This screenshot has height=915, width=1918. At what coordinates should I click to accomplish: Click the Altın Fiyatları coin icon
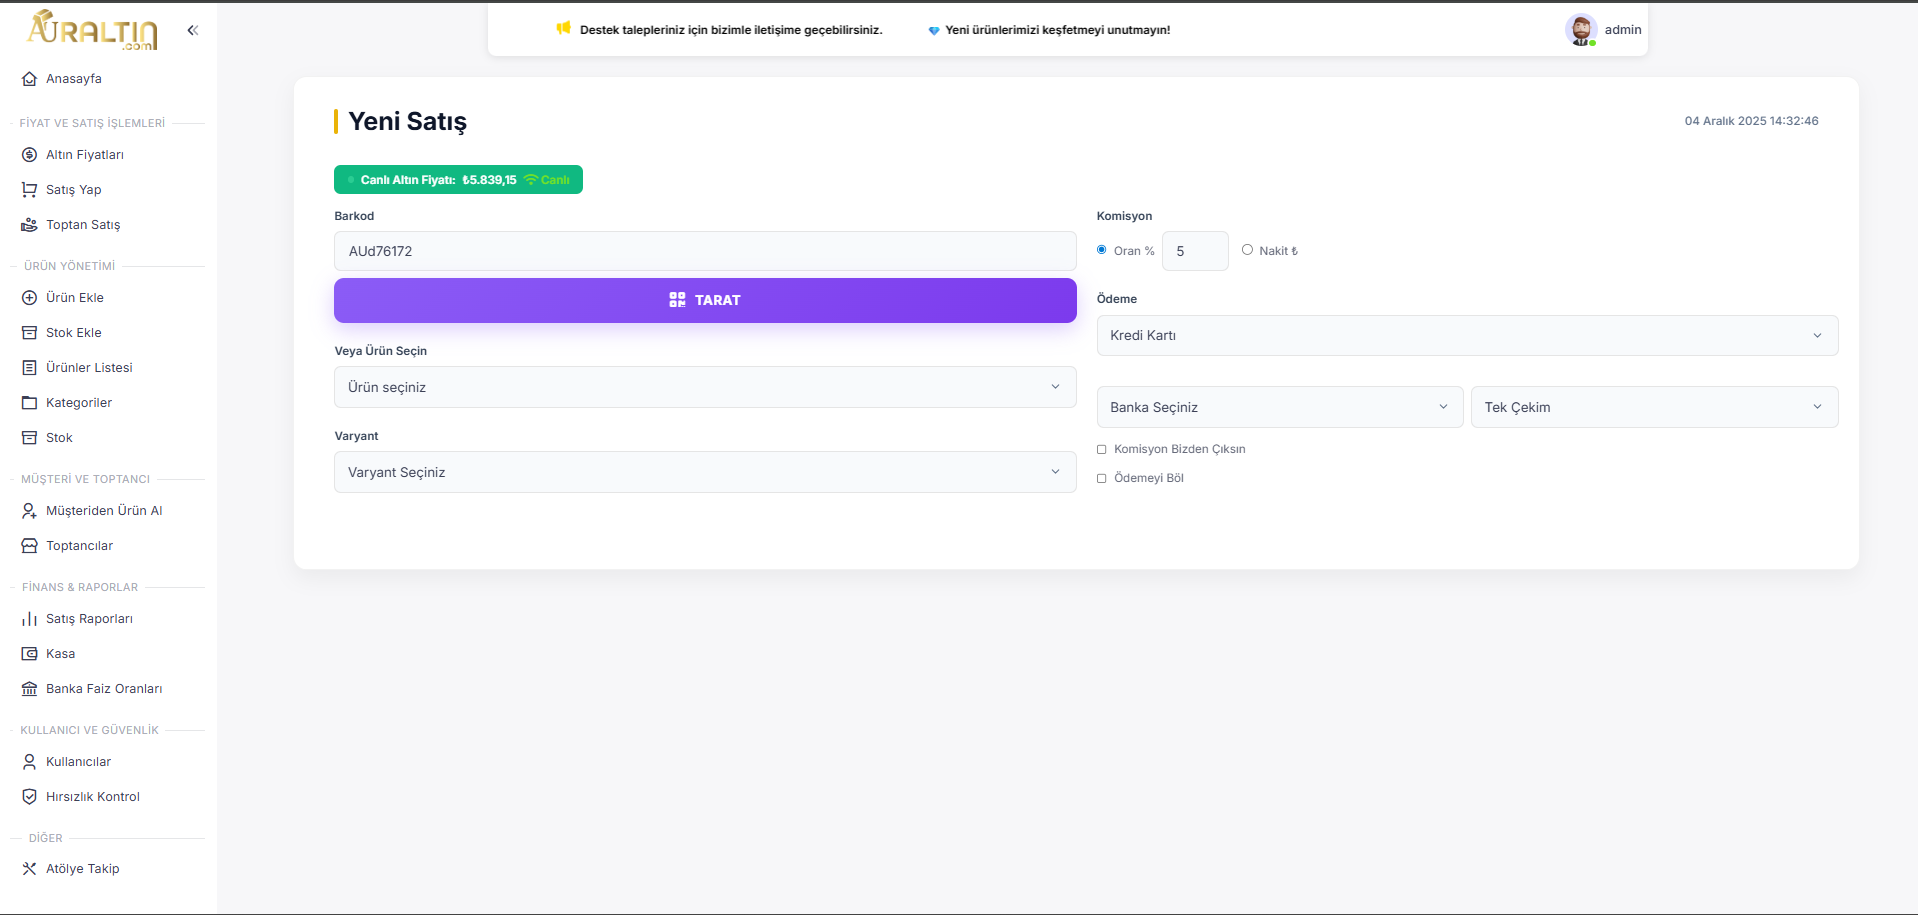(29, 155)
